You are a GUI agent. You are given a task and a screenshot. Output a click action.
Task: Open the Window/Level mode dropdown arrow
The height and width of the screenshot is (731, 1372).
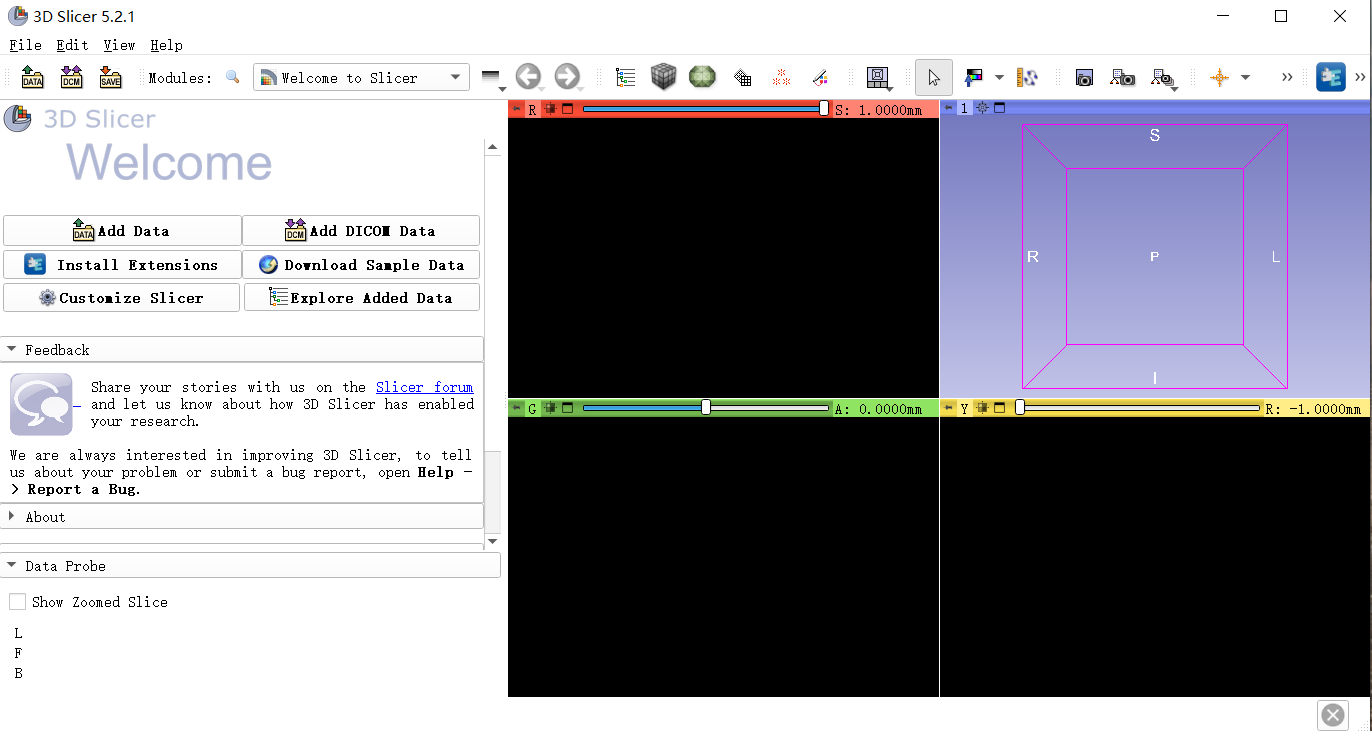[998, 77]
